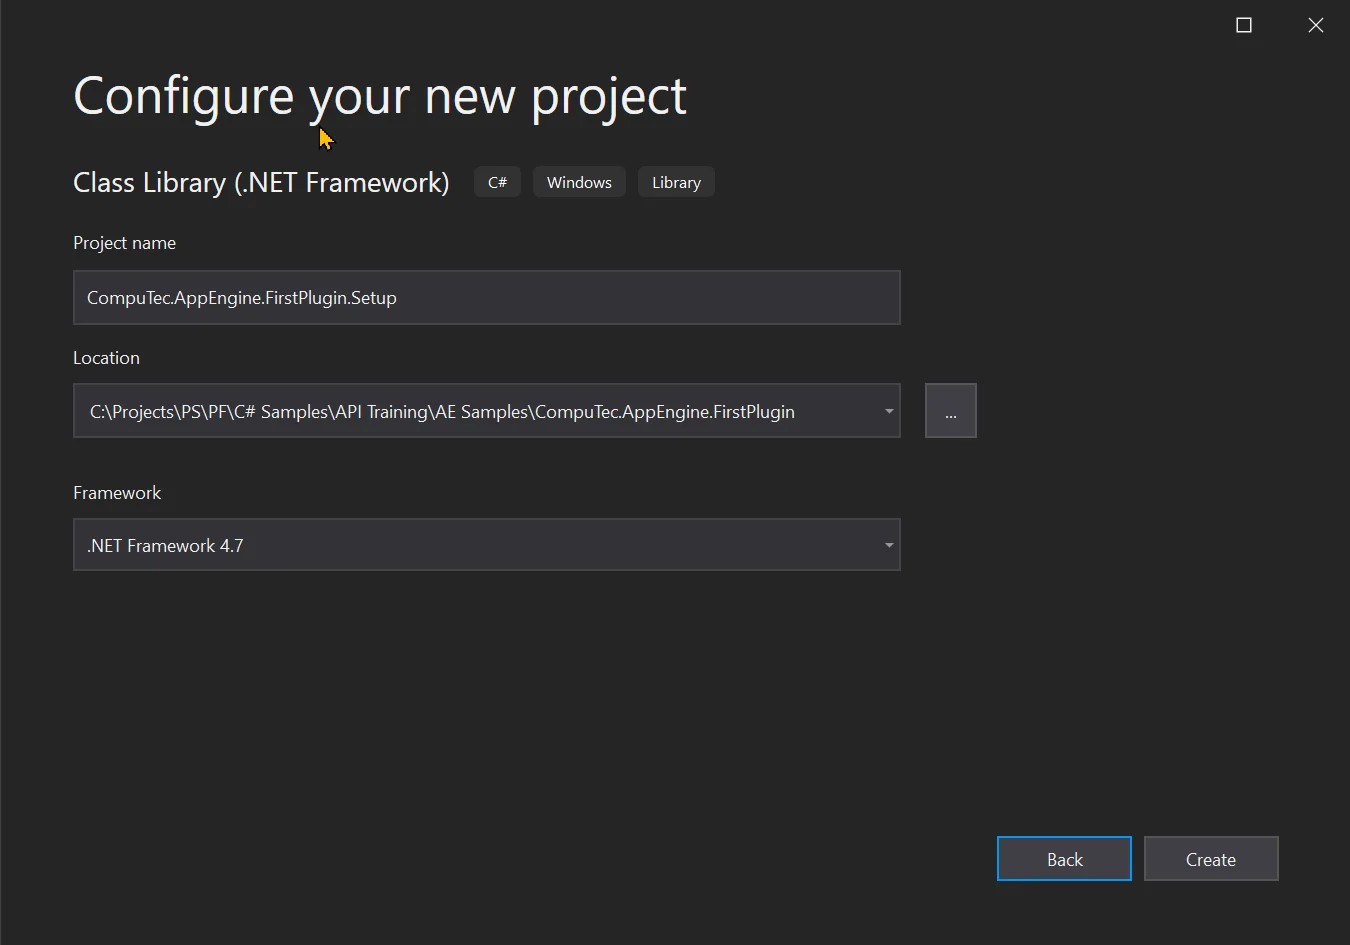Image resolution: width=1350 pixels, height=945 pixels.
Task: Click the Class Library (.NET Framework) label
Action: [x=261, y=181]
